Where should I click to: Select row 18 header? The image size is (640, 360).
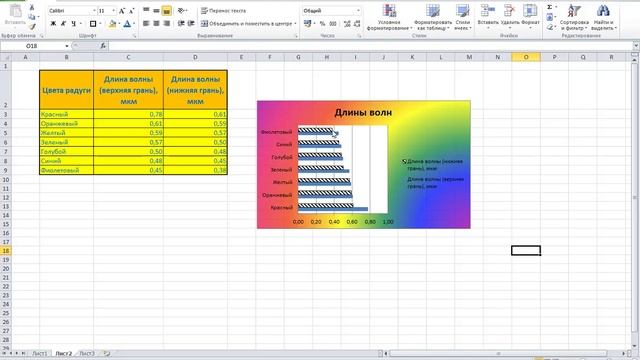click(x=6, y=251)
